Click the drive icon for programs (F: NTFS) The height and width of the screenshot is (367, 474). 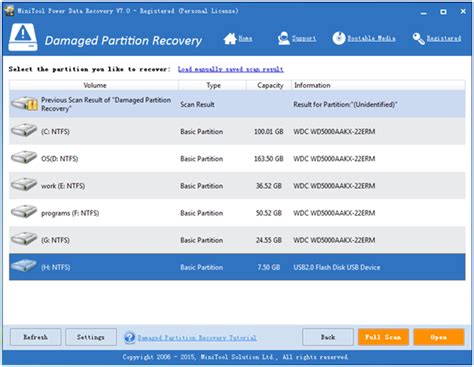(24, 212)
